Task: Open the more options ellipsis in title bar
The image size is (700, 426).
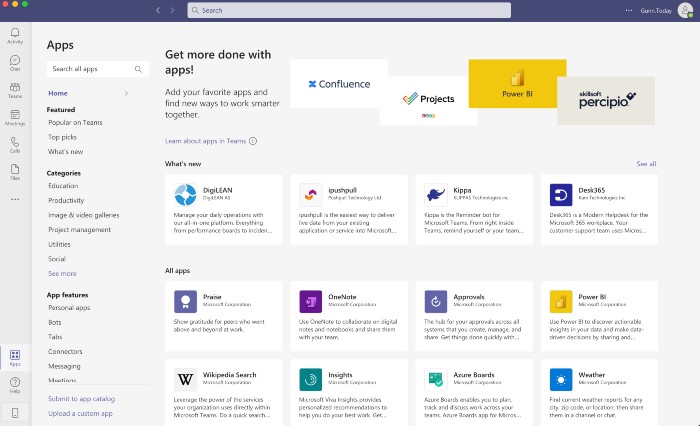Action: (628, 10)
